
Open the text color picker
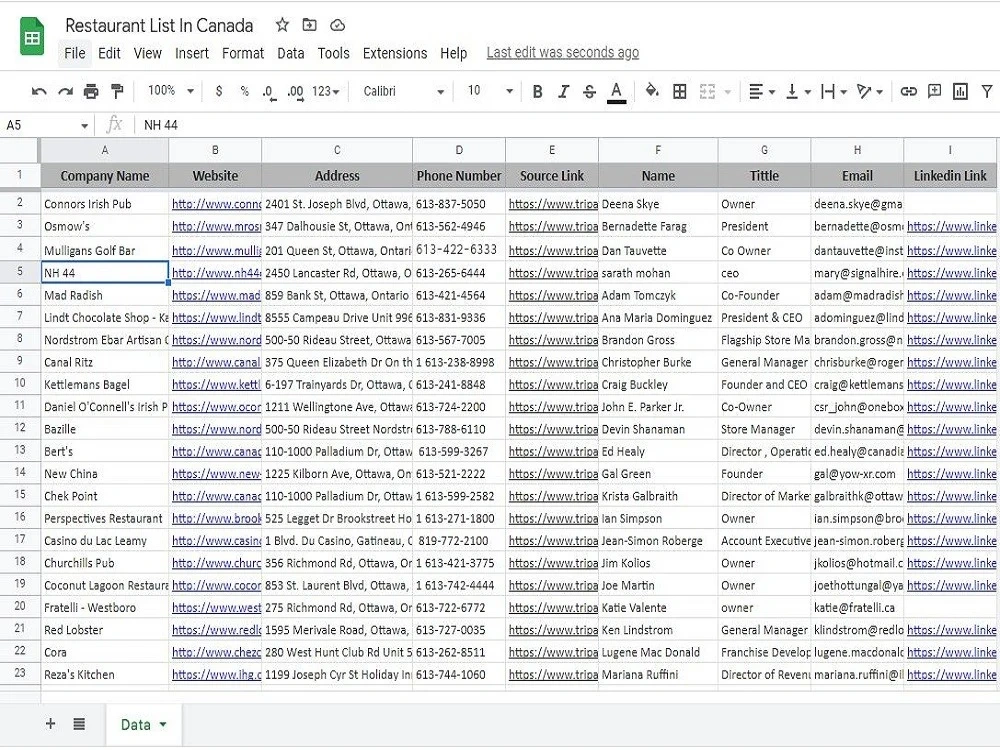click(x=616, y=92)
